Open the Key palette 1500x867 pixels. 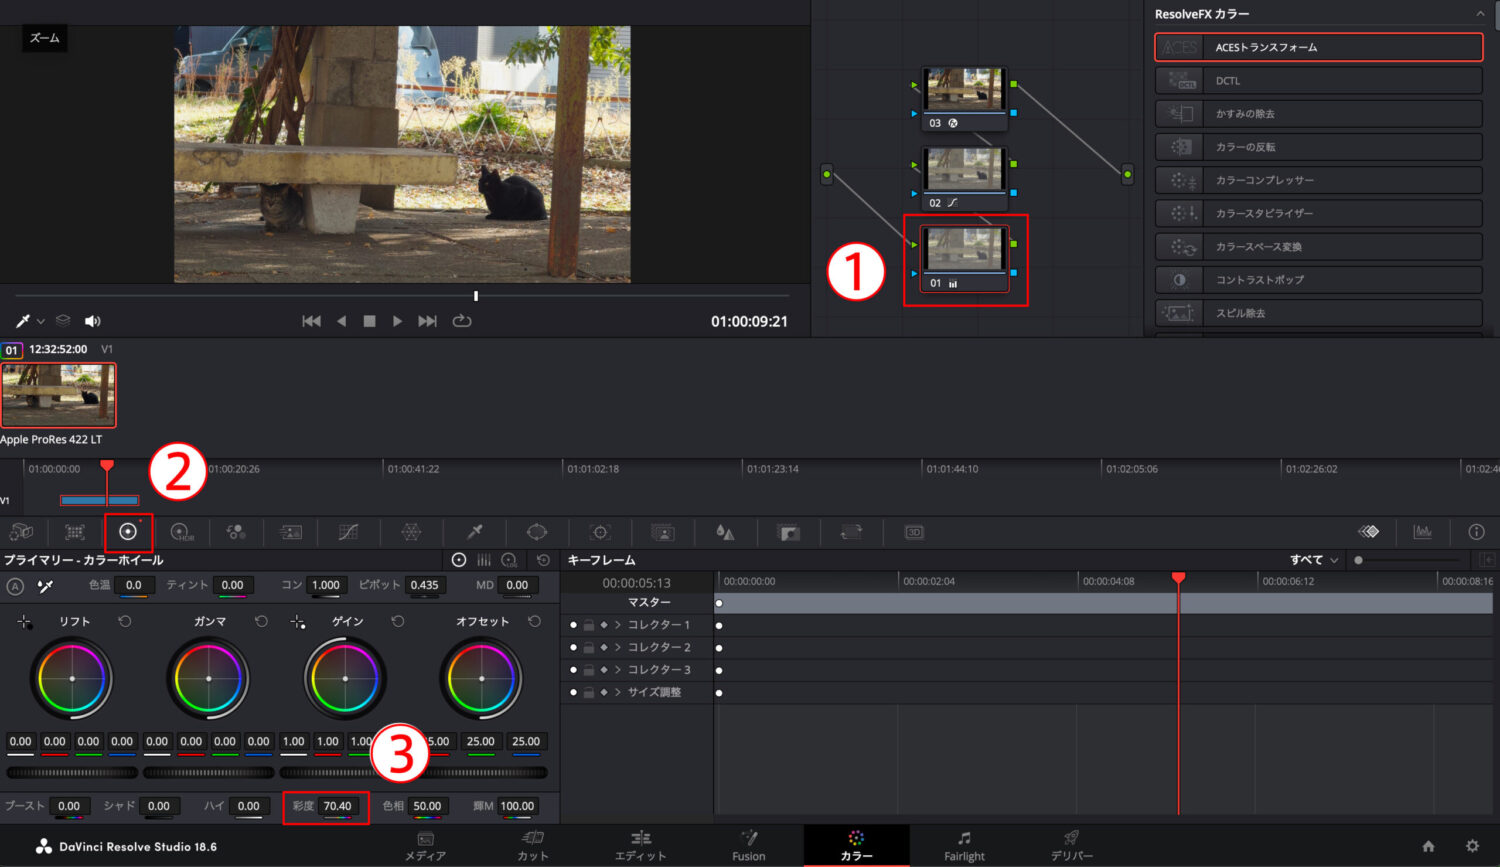coord(788,532)
